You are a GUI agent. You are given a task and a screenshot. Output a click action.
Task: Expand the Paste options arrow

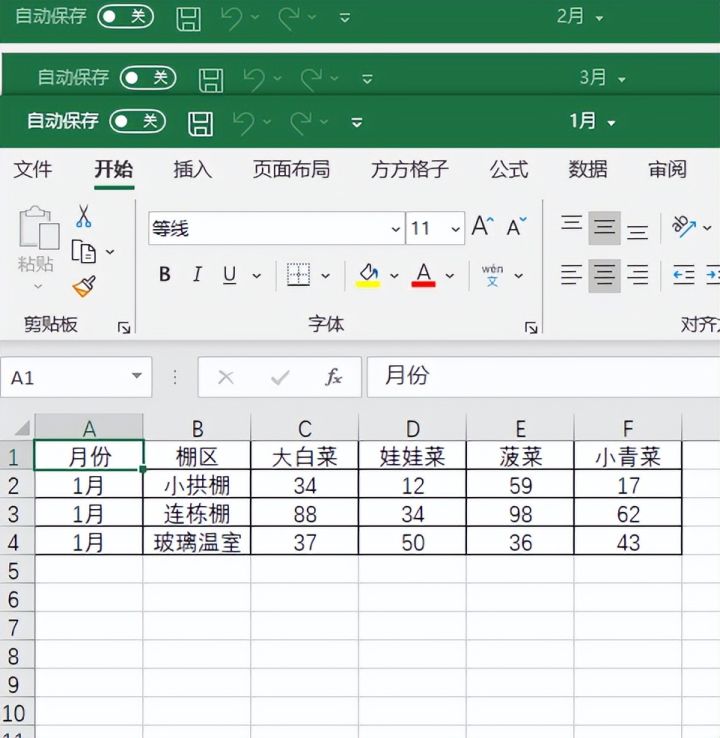(x=39, y=286)
